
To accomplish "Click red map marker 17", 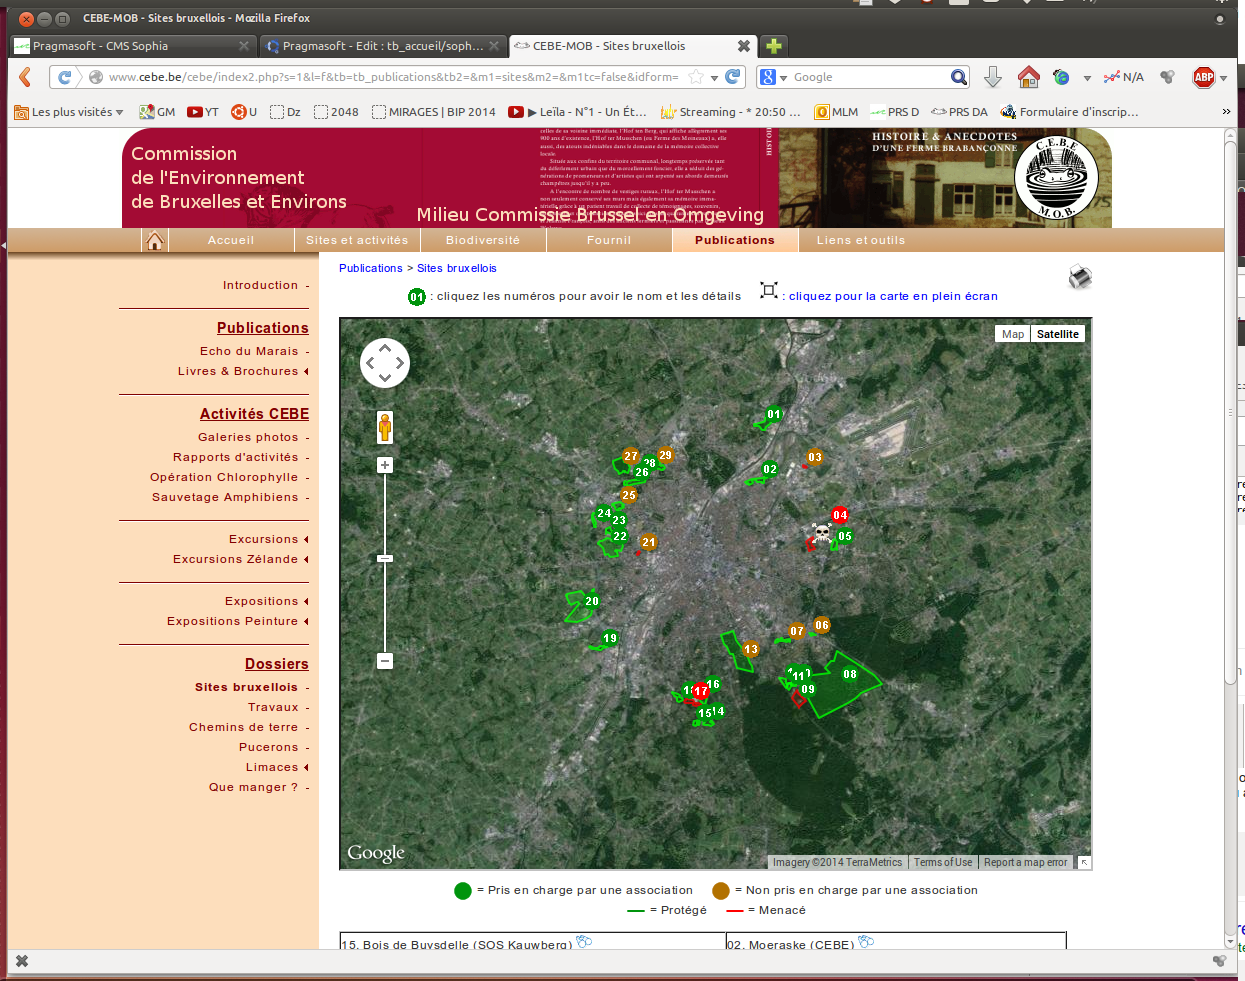I will (x=701, y=691).
